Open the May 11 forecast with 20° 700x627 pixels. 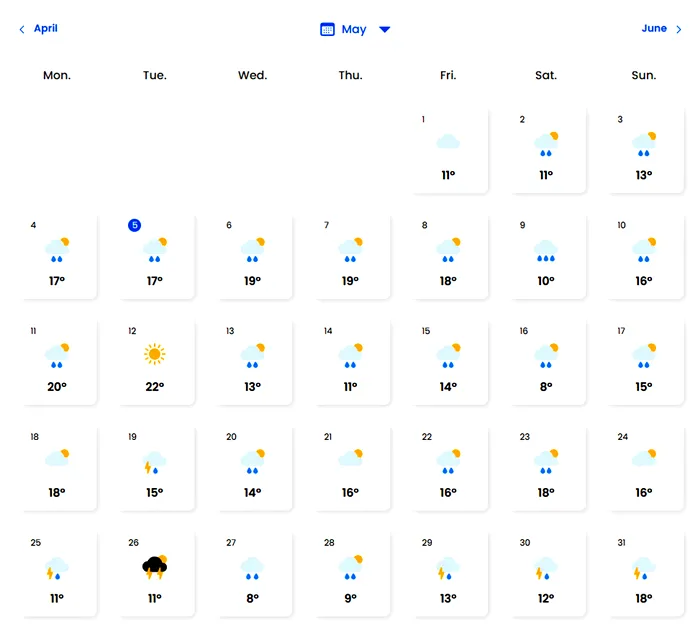[57, 363]
